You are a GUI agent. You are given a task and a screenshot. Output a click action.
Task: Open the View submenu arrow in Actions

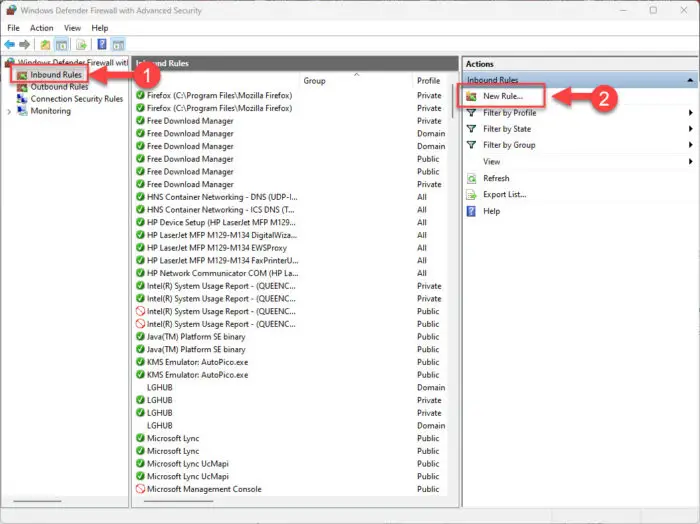point(691,162)
